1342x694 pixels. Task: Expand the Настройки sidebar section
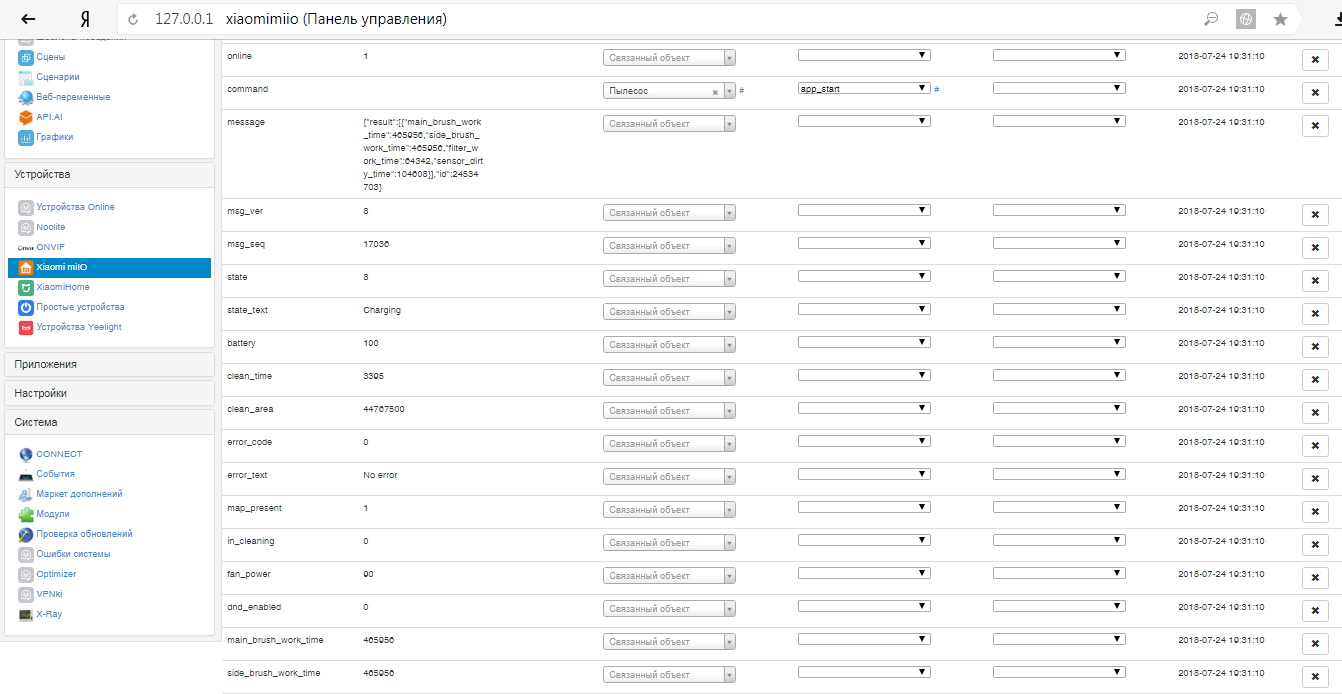coord(109,393)
